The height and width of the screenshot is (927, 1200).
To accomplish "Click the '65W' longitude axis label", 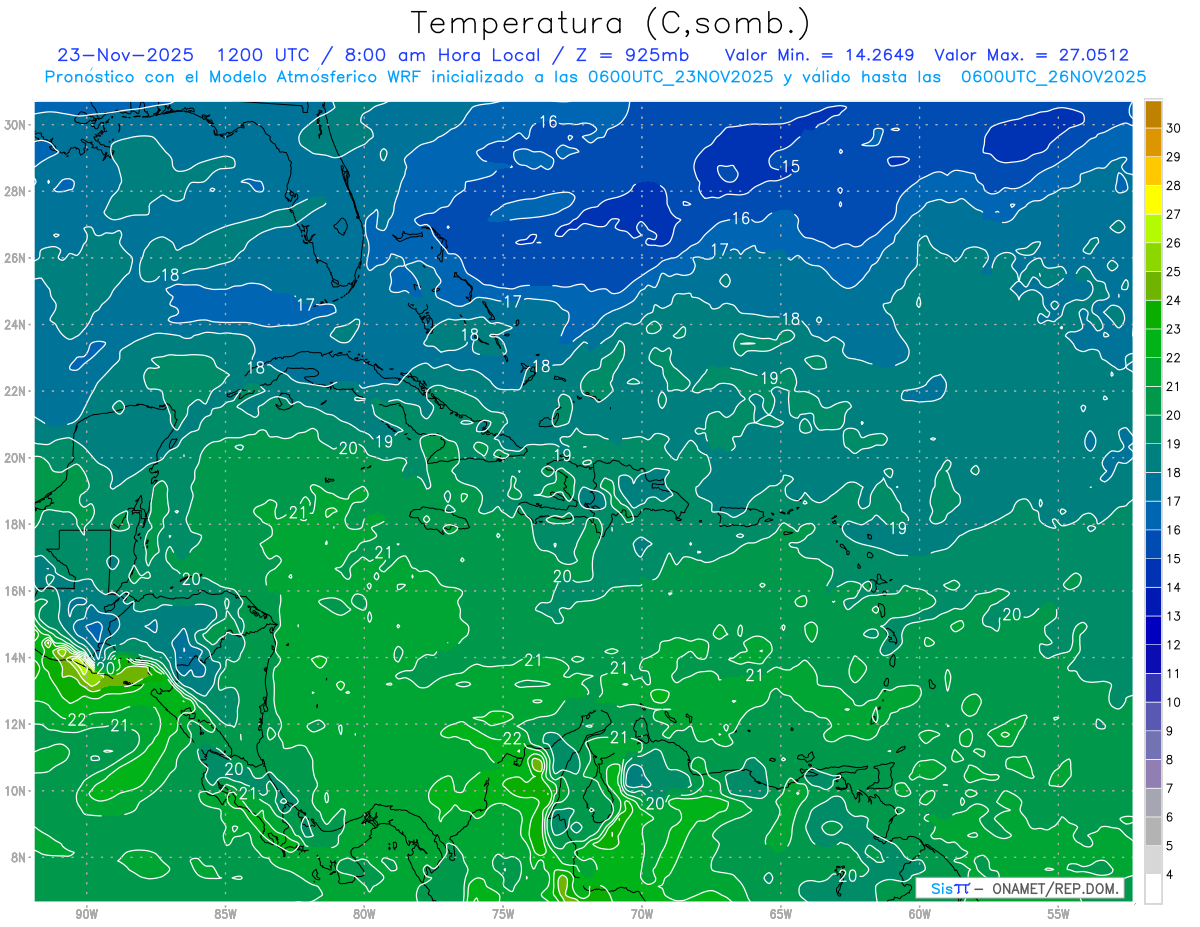I will point(781,914).
